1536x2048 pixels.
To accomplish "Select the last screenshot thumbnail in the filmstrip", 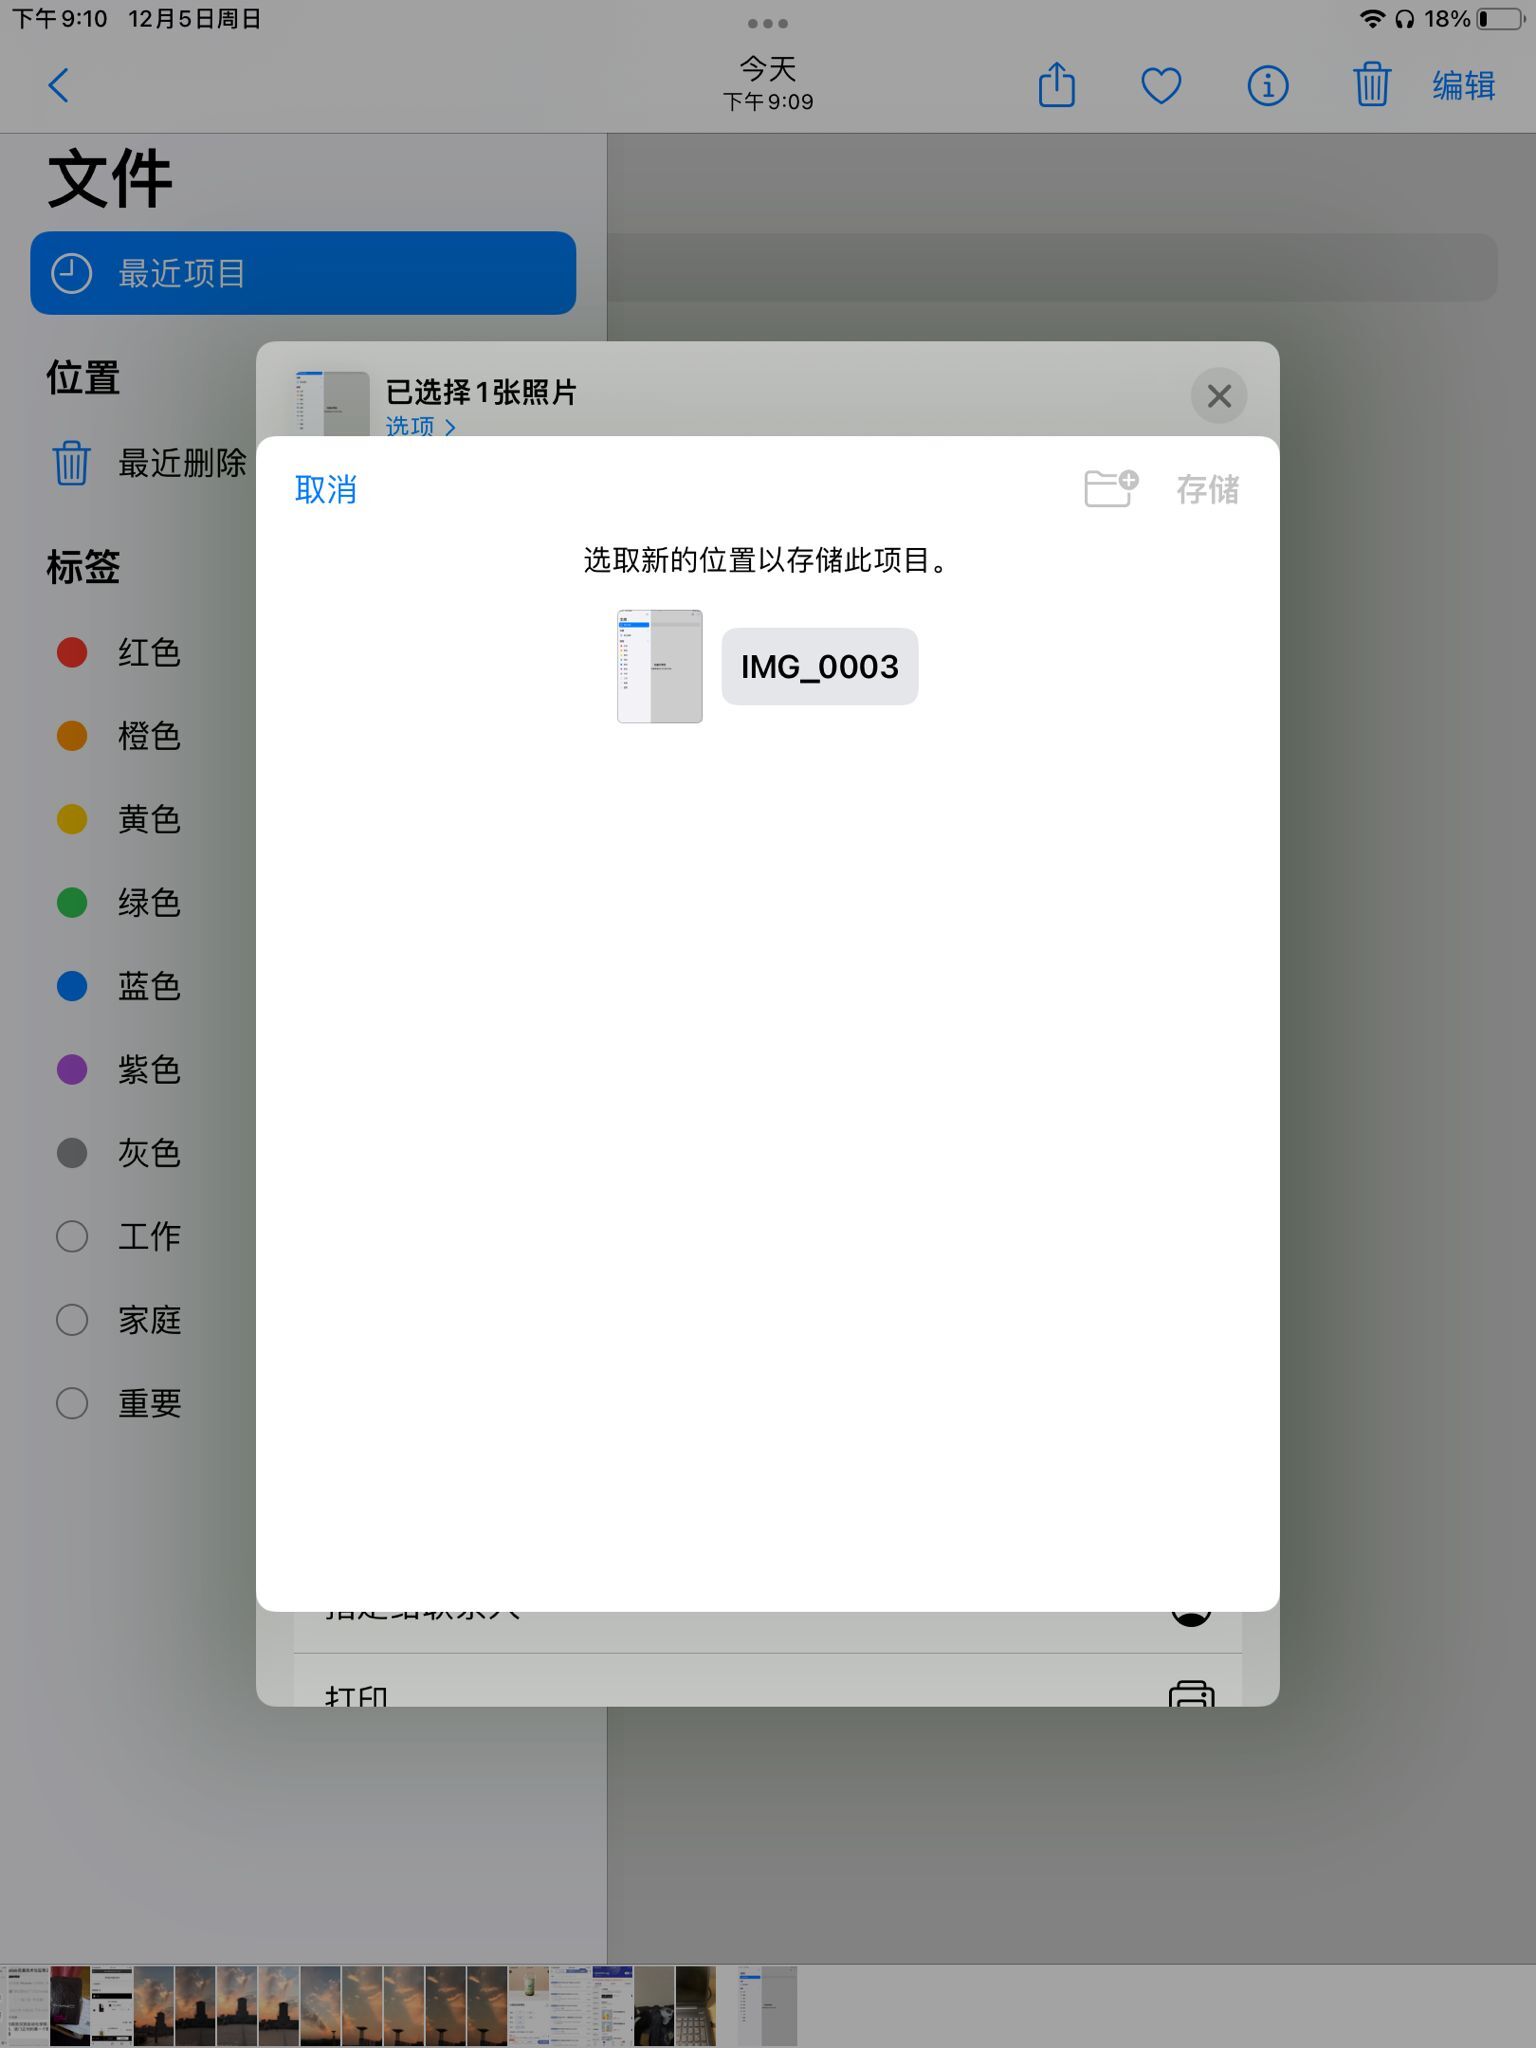I will coord(768,2006).
